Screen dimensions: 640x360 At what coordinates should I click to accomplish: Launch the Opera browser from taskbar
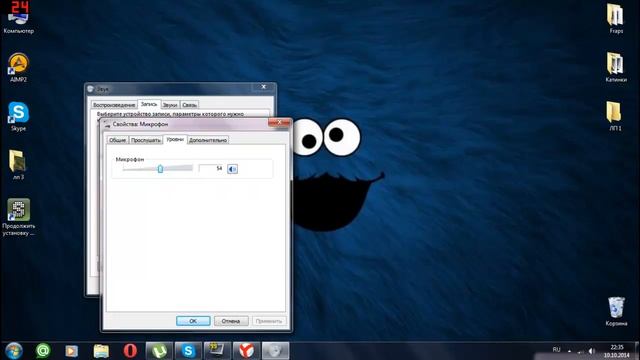click(130, 351)
